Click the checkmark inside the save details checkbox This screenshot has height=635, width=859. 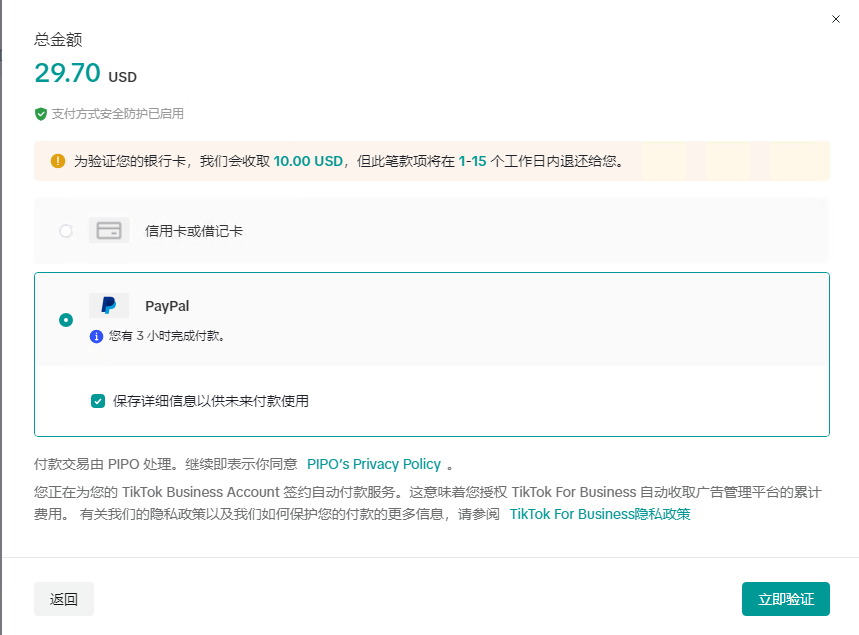[97, 400]
